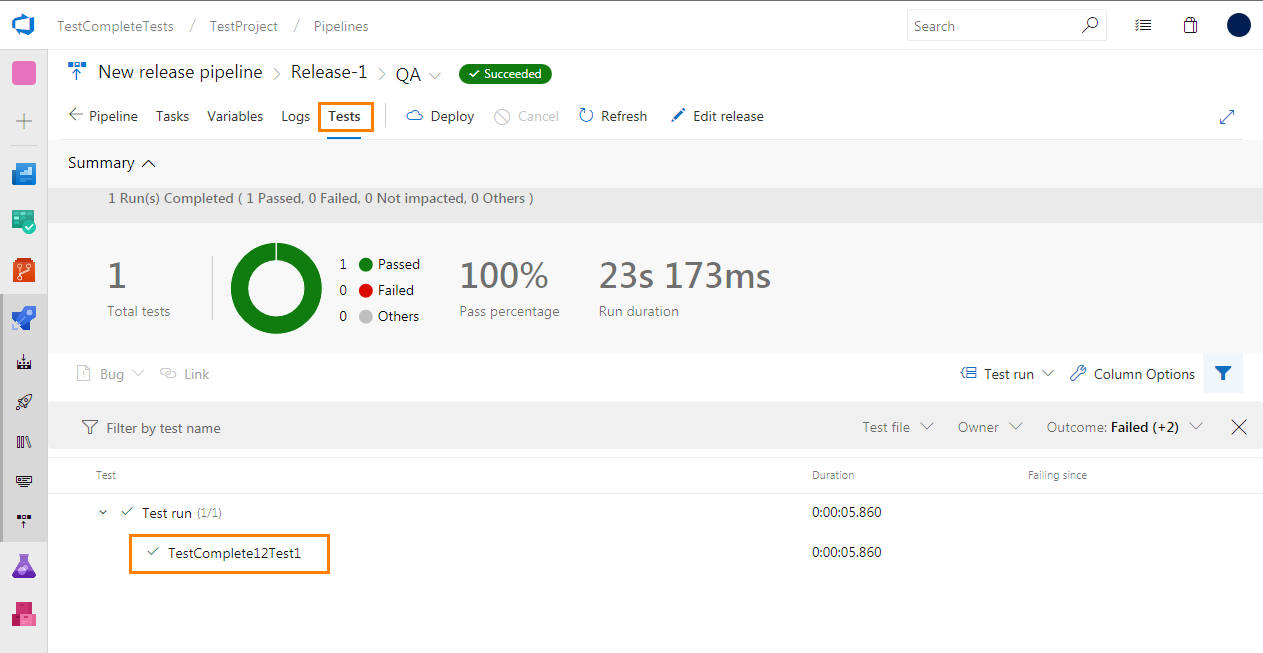The image size is (1263, 653).
Task: Click the red Failed legend swatch
Action: (366, 290)
